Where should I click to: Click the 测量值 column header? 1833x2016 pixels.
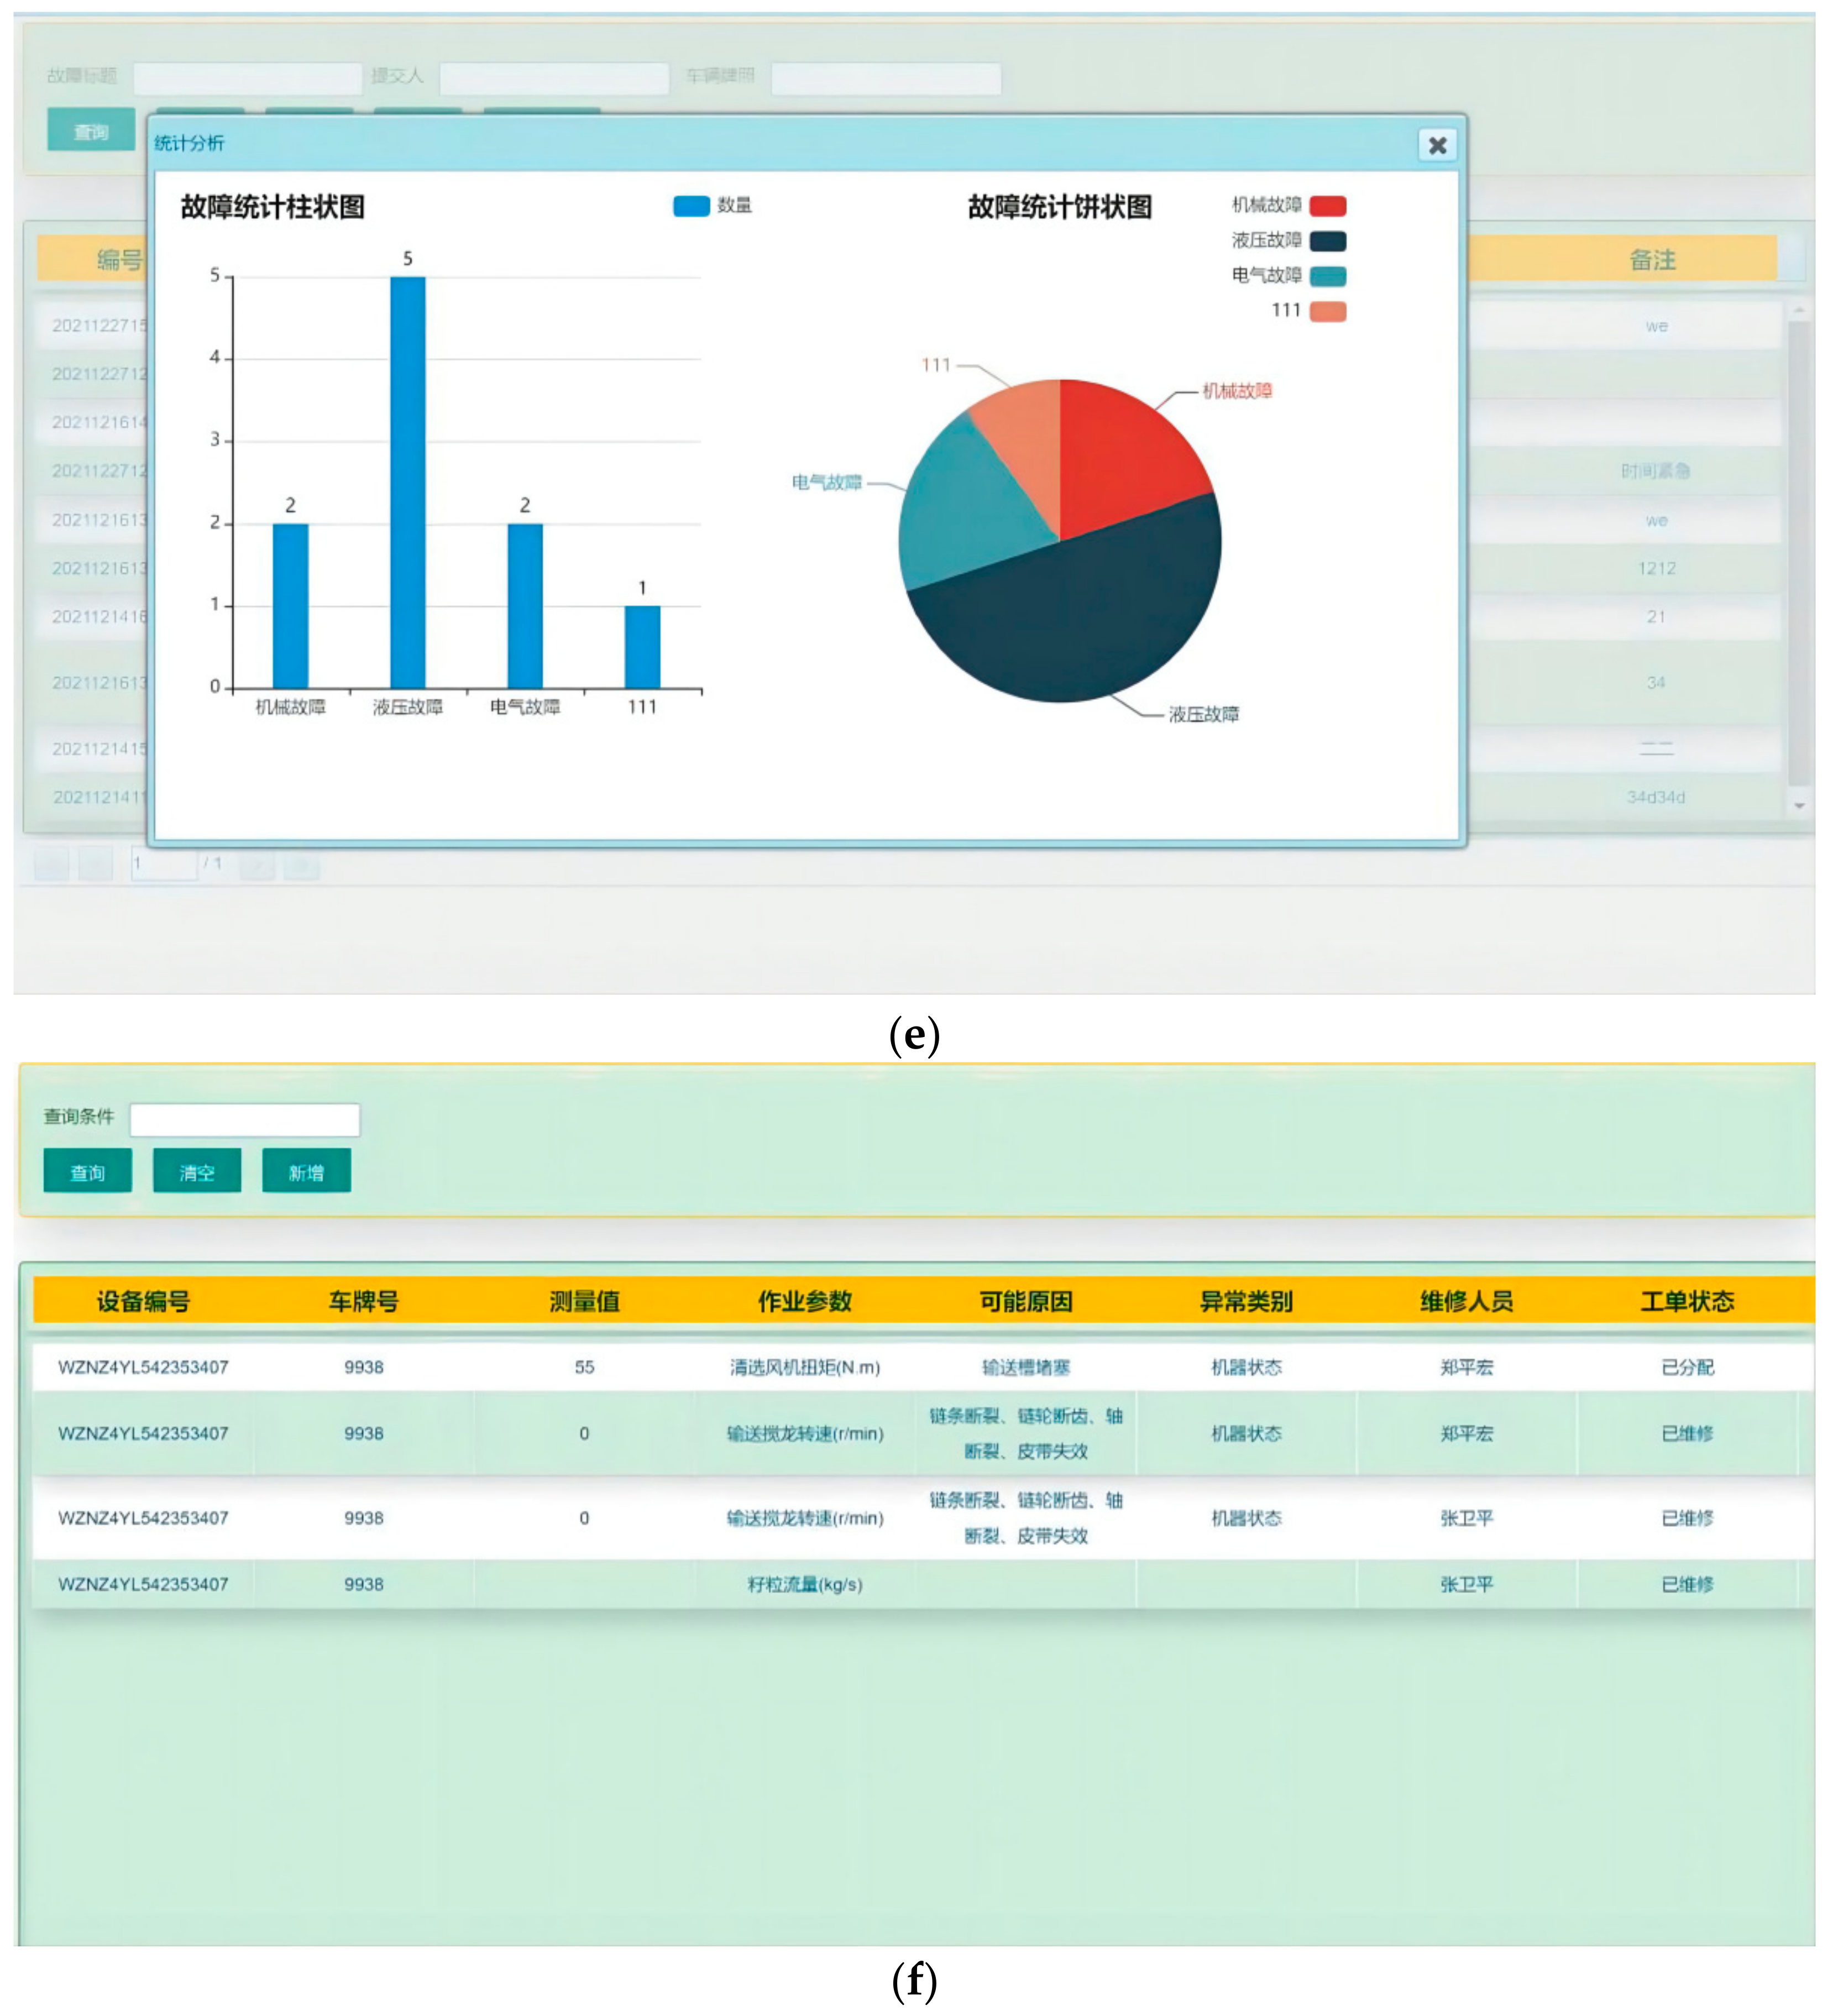click(x=584, y=1301)
